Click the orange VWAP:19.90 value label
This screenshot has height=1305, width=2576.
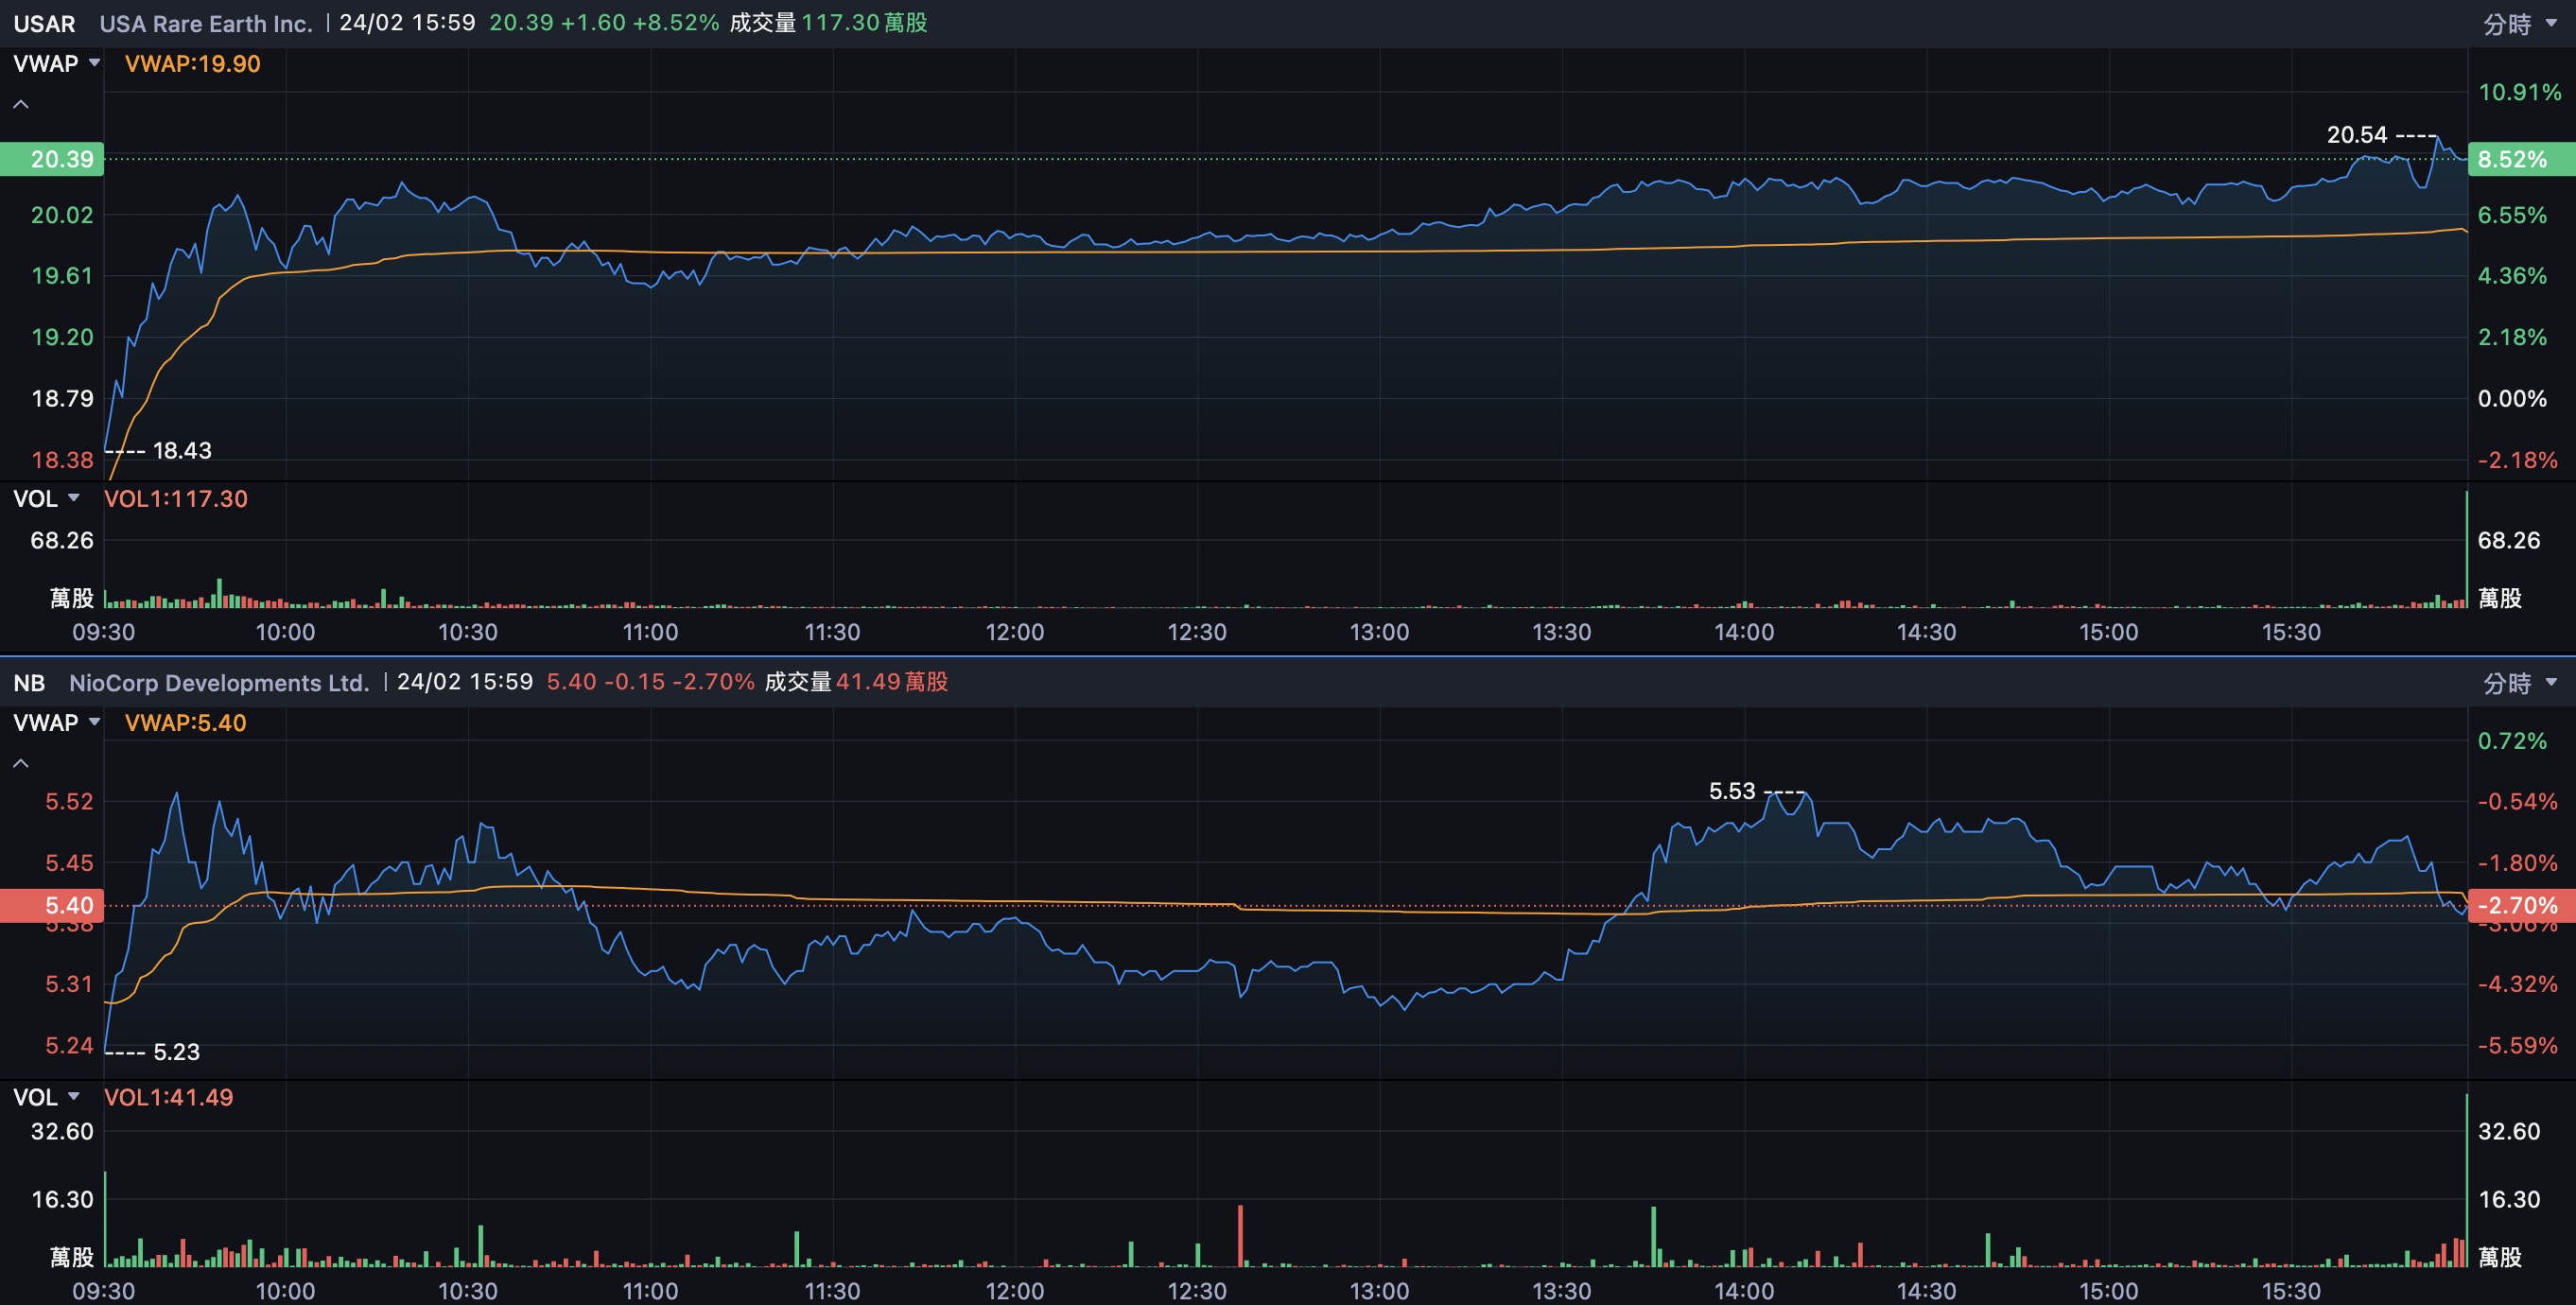tap(192, 64)
